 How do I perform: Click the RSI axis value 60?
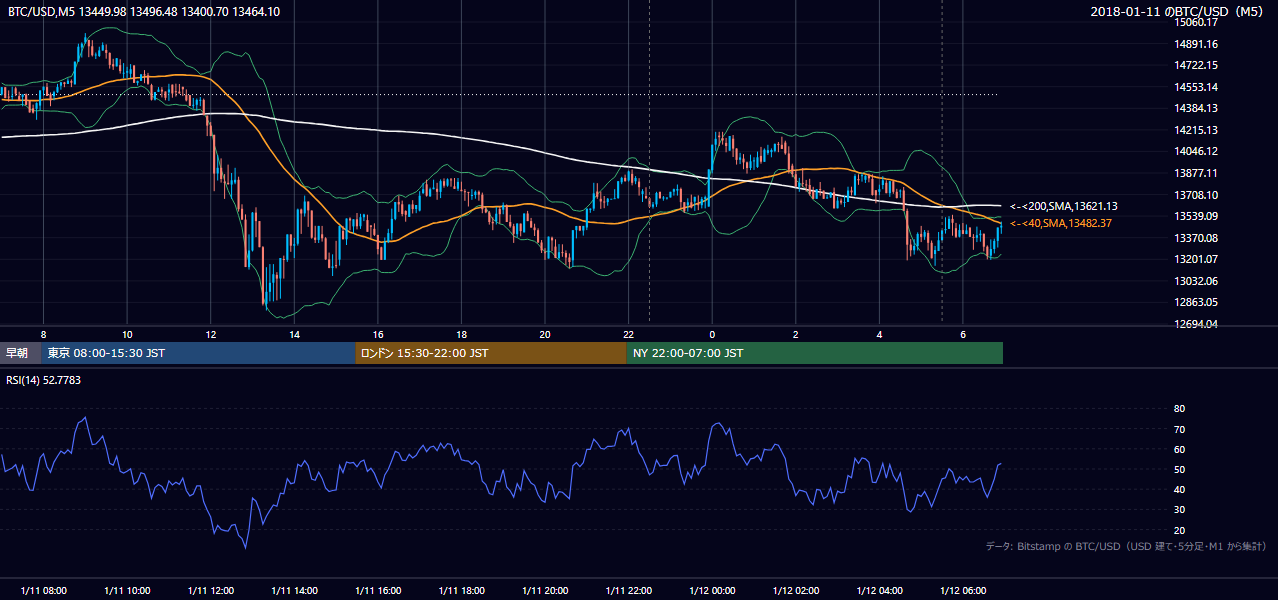1179,449
